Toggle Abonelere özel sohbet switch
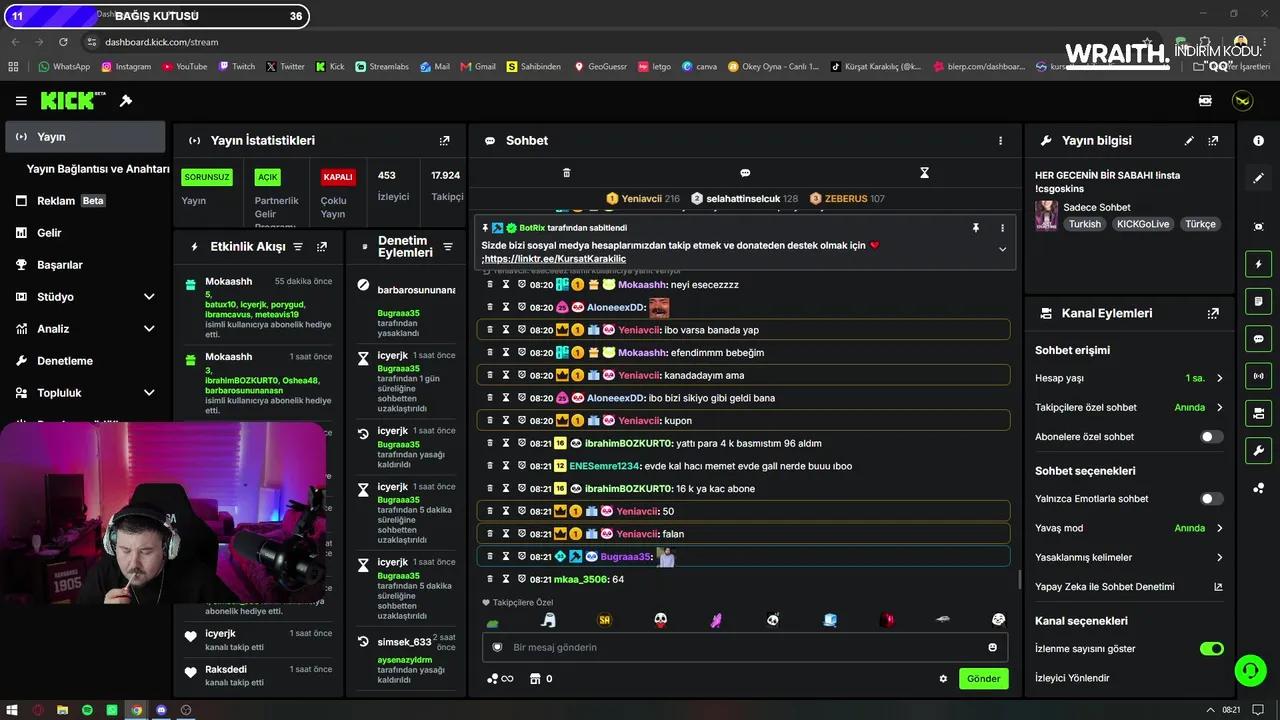Viewport: 1280px width, 720px height. coord(1211,437)
